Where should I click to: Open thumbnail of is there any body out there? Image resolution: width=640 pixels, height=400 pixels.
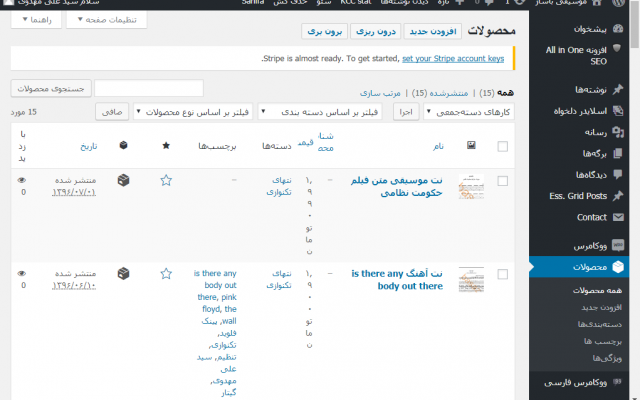(471, 280)
